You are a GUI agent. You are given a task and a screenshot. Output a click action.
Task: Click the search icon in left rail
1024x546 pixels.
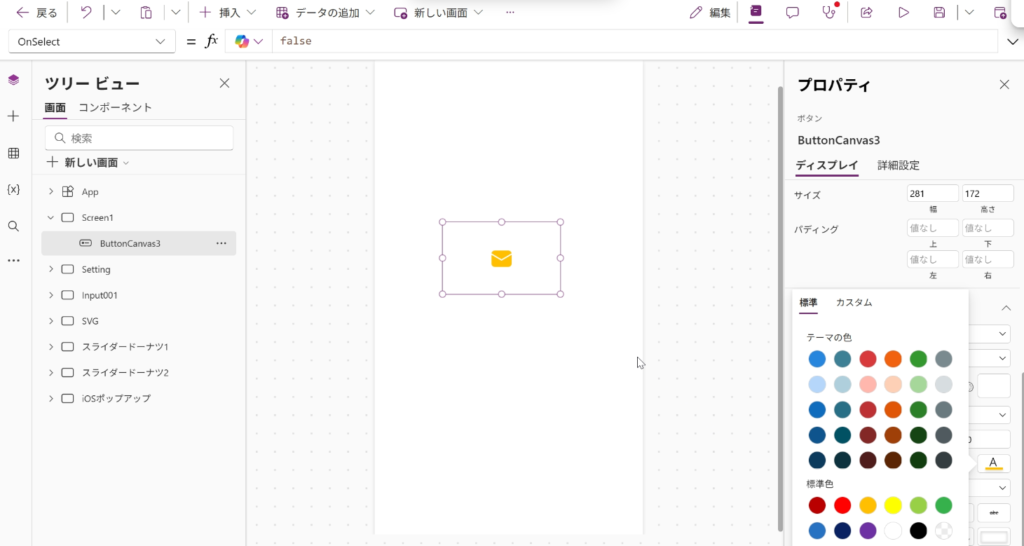click(x=13, y=226)
